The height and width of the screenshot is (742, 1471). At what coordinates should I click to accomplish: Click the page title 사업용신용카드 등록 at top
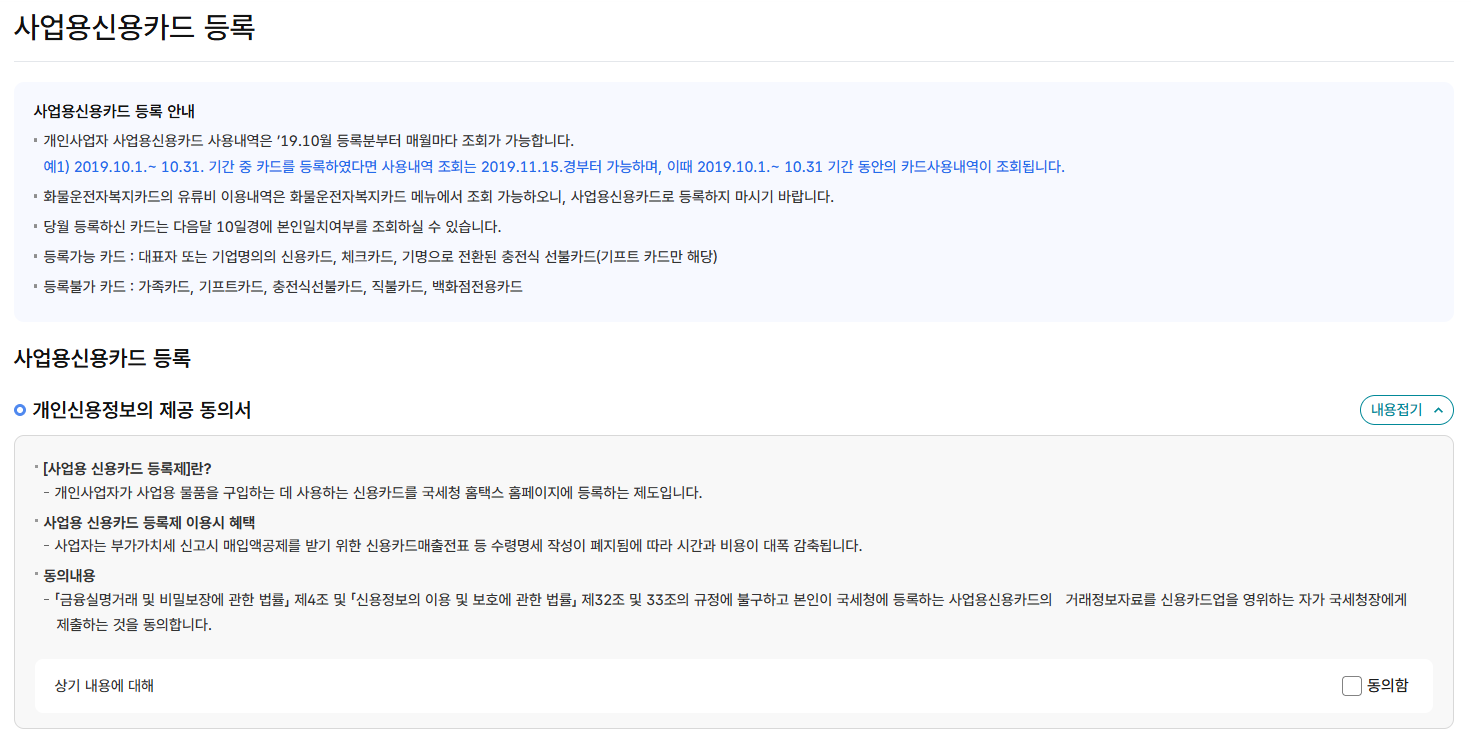135,27
